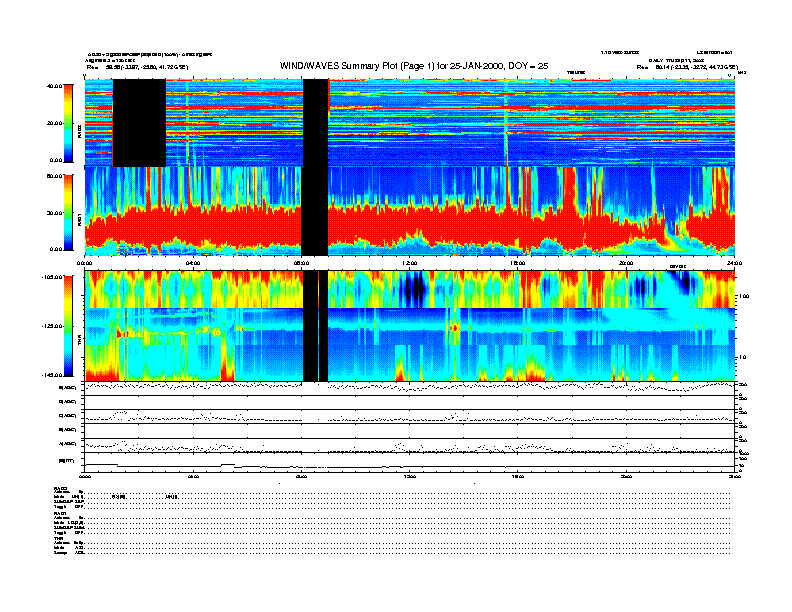The image size is (792, 612).
Task: Click the 00:00 time label below RAD1 panel
Action: 85,263
